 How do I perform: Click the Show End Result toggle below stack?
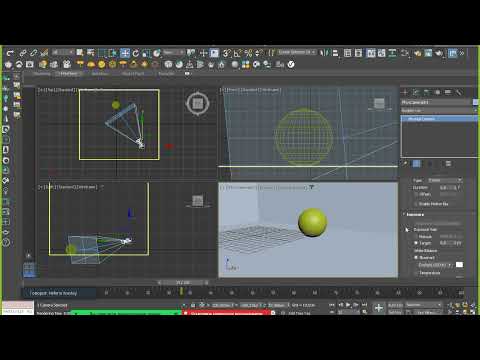(x=416, y=163)
